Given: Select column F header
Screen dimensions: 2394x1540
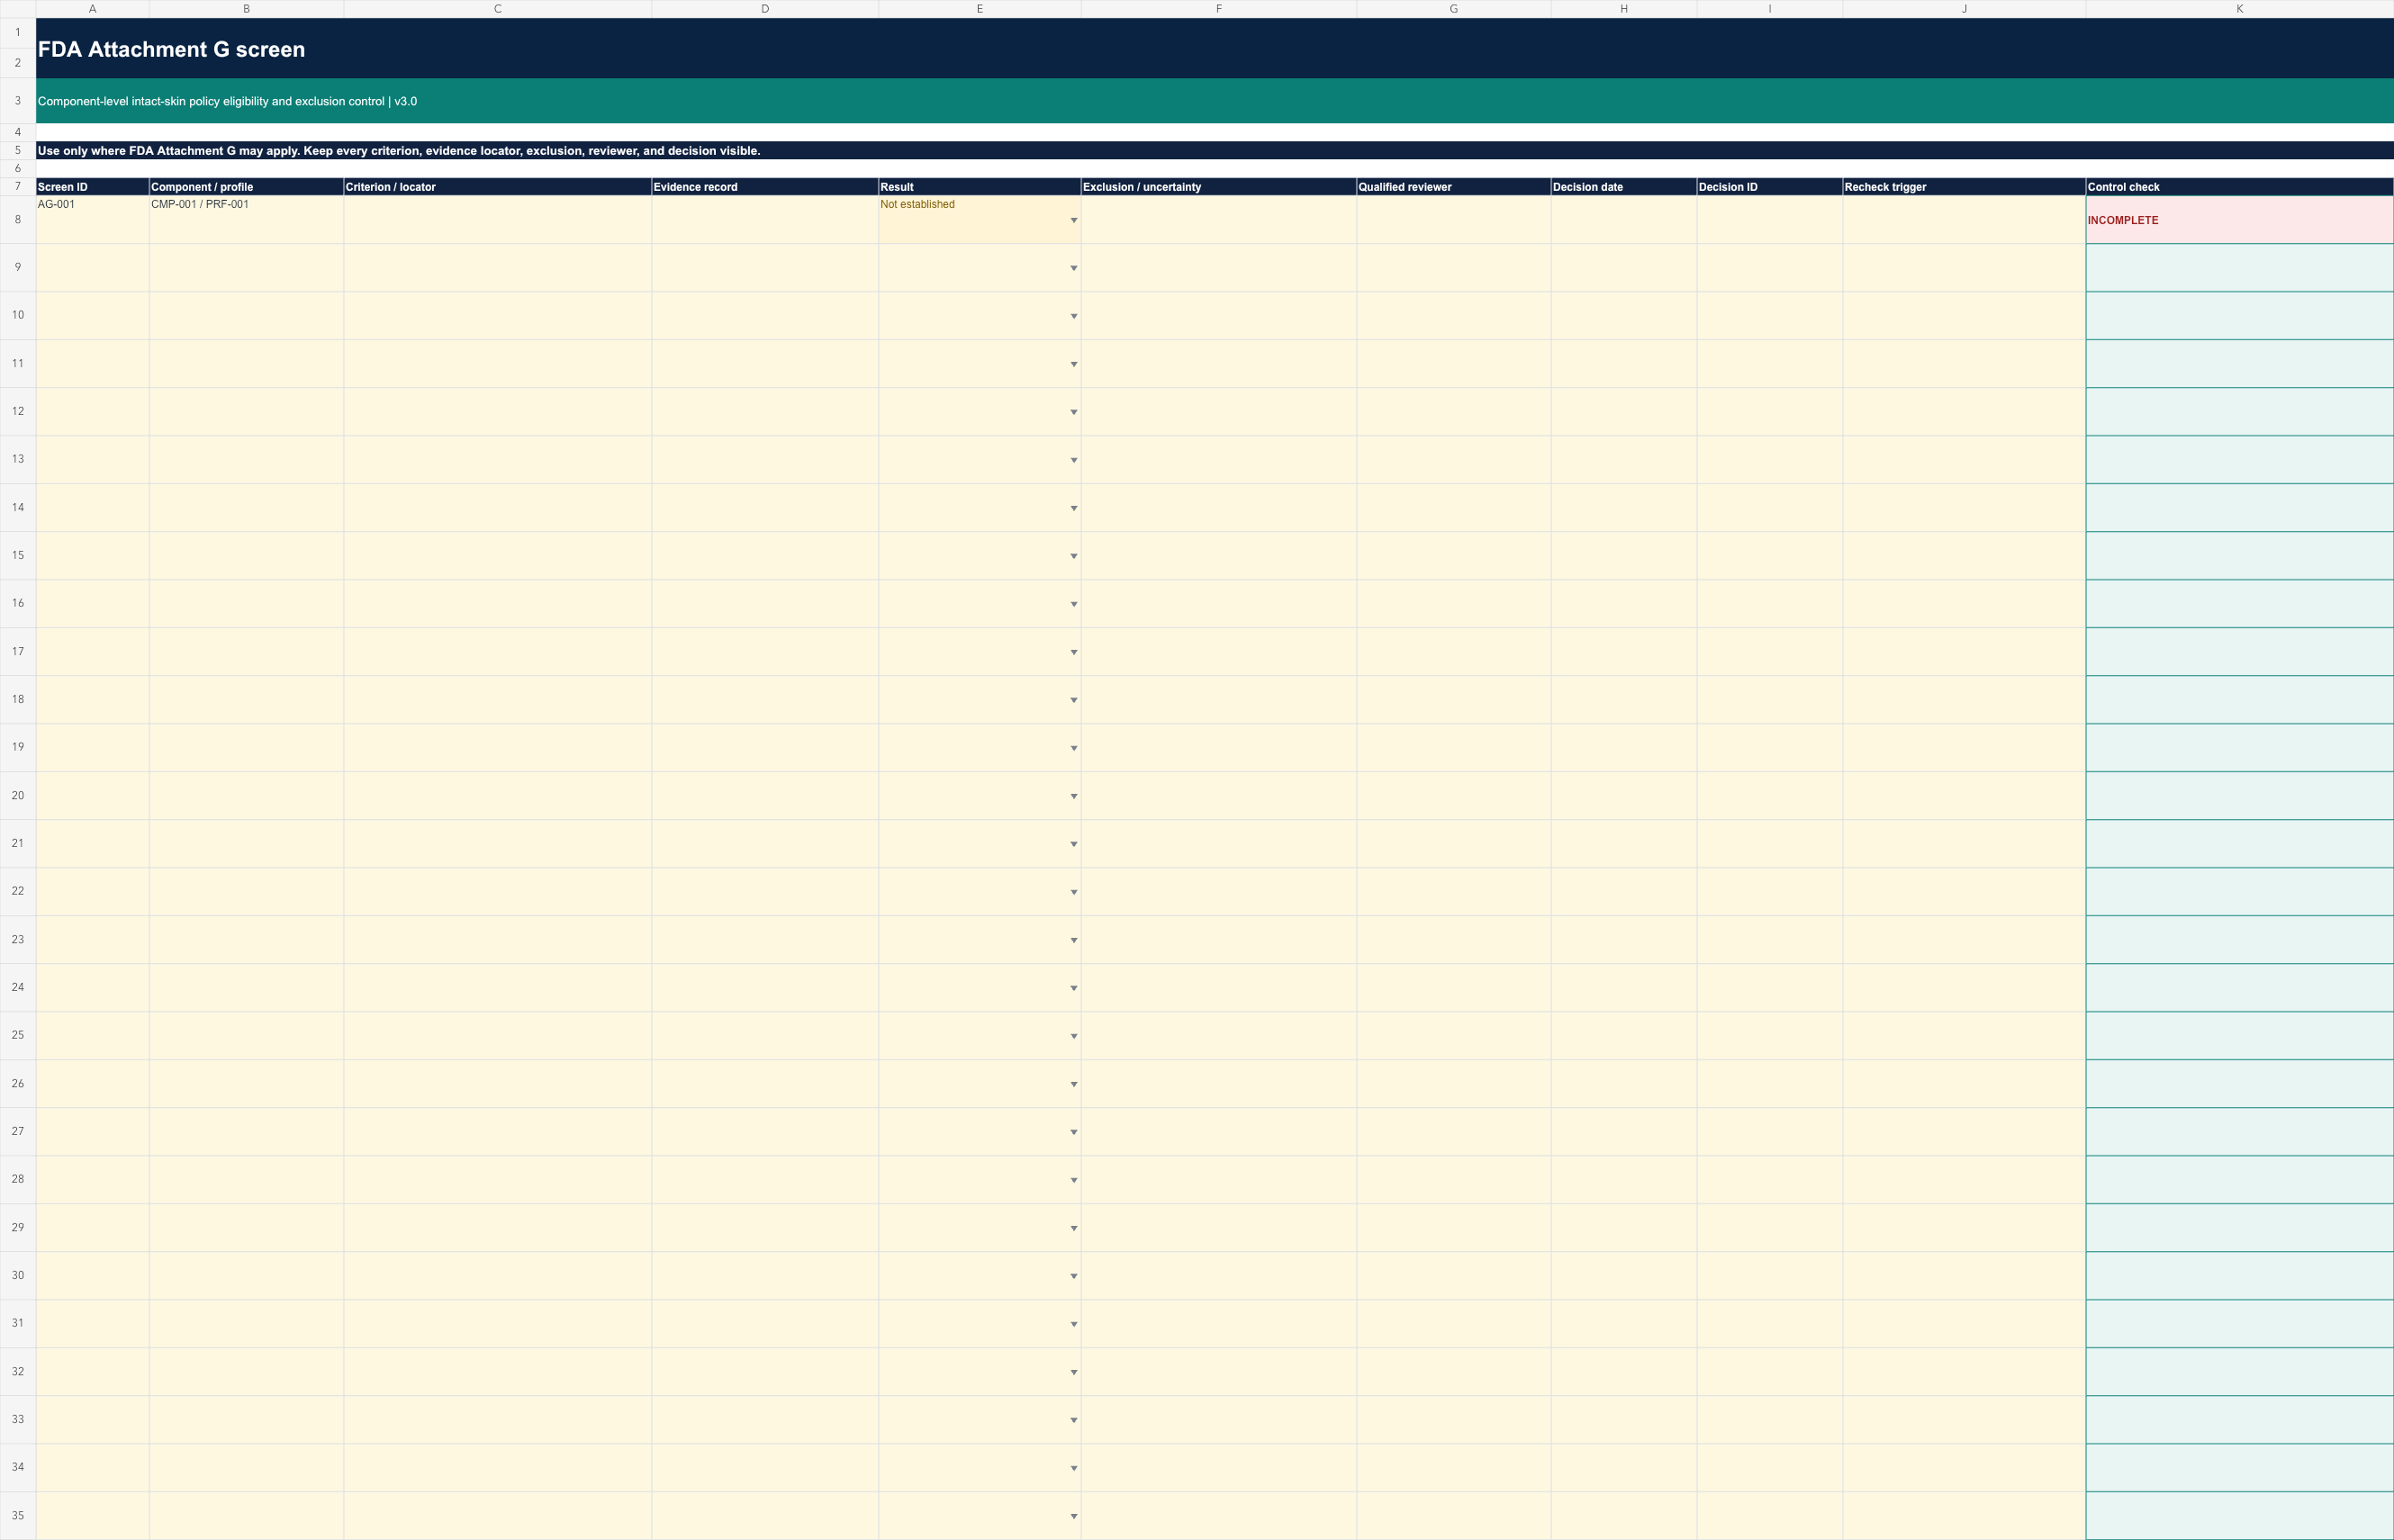Looking at the screenshot, I should tap(1218, 9).
